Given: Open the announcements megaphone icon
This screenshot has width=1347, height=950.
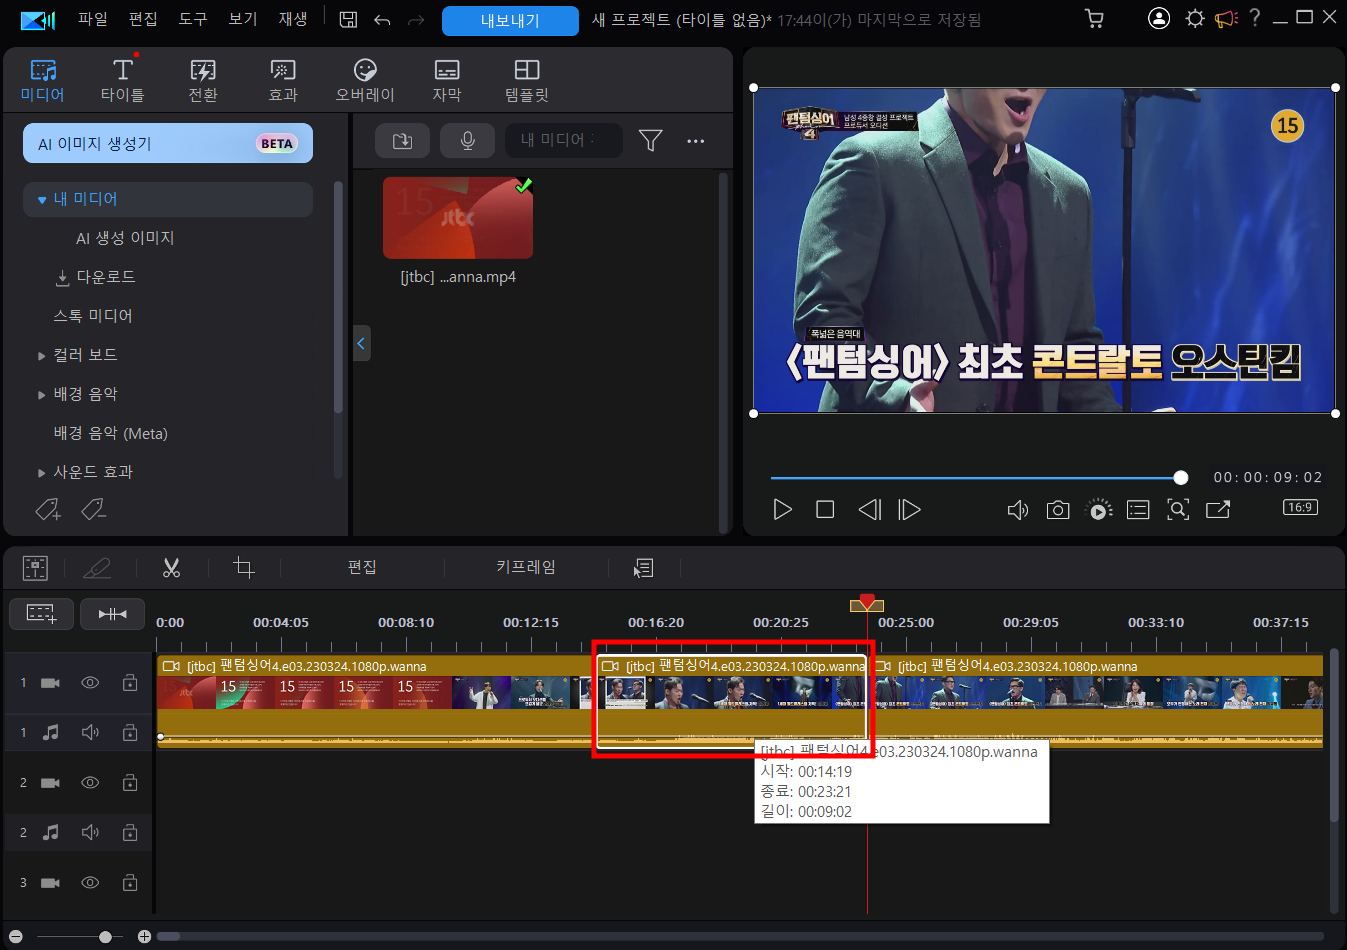Looking at the screenshot, I should point(1226,18).
